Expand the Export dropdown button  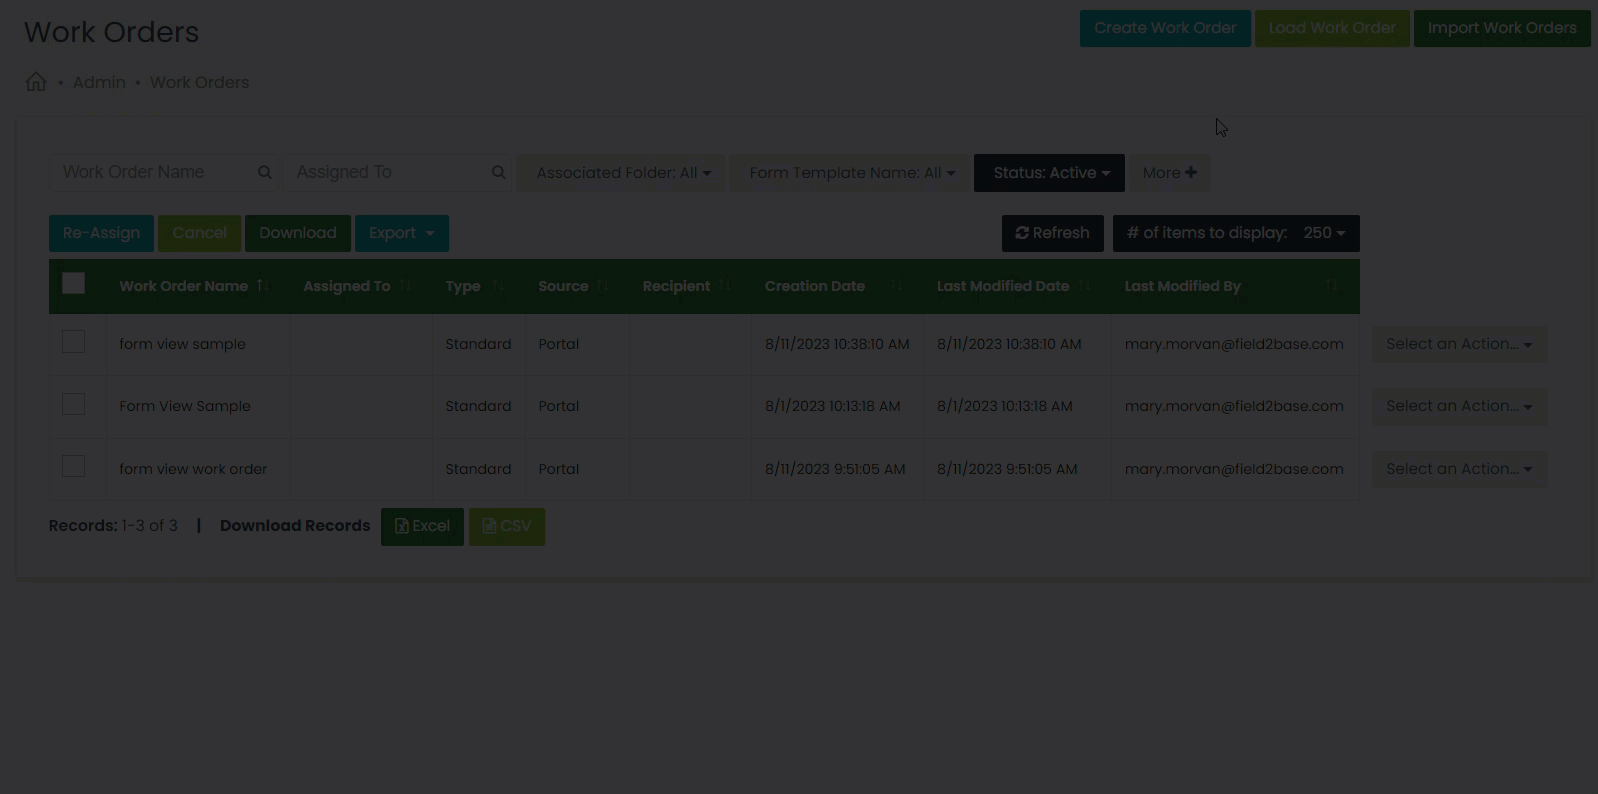(401, 233)
